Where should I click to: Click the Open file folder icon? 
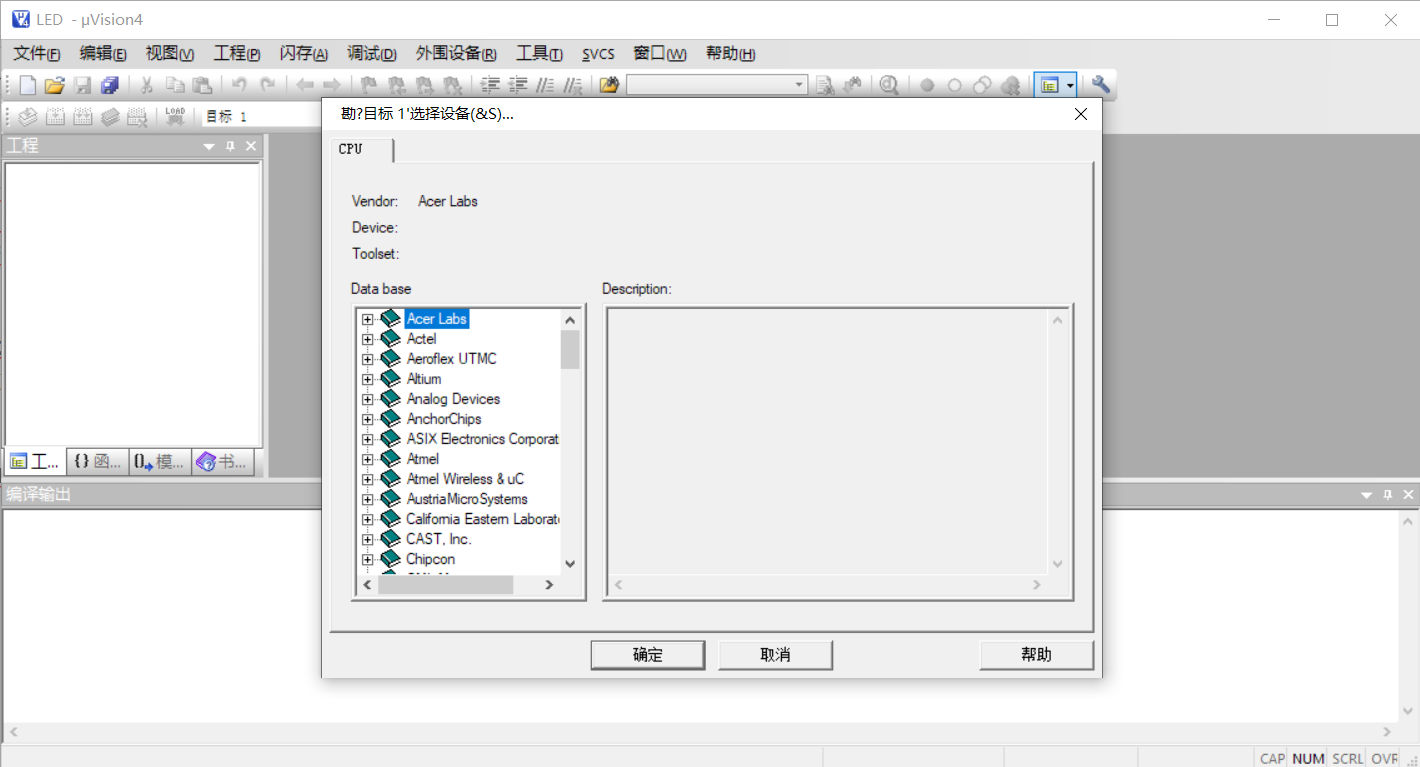pos(55,85)
